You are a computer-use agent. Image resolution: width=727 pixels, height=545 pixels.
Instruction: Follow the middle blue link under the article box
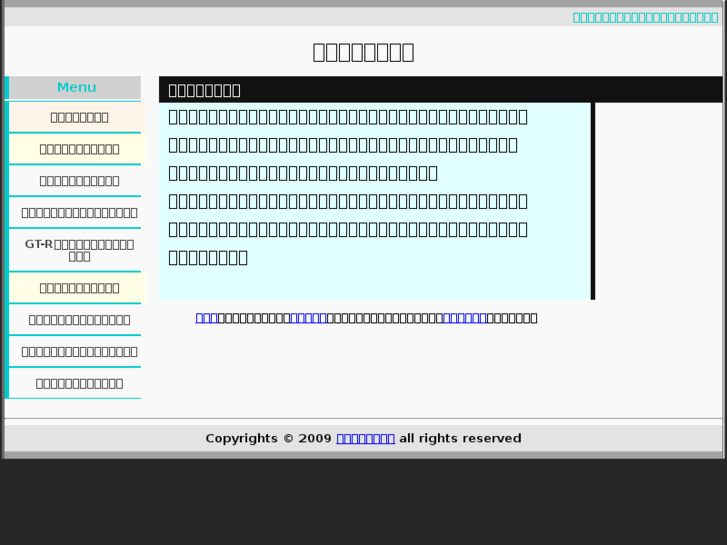point(308,318)
